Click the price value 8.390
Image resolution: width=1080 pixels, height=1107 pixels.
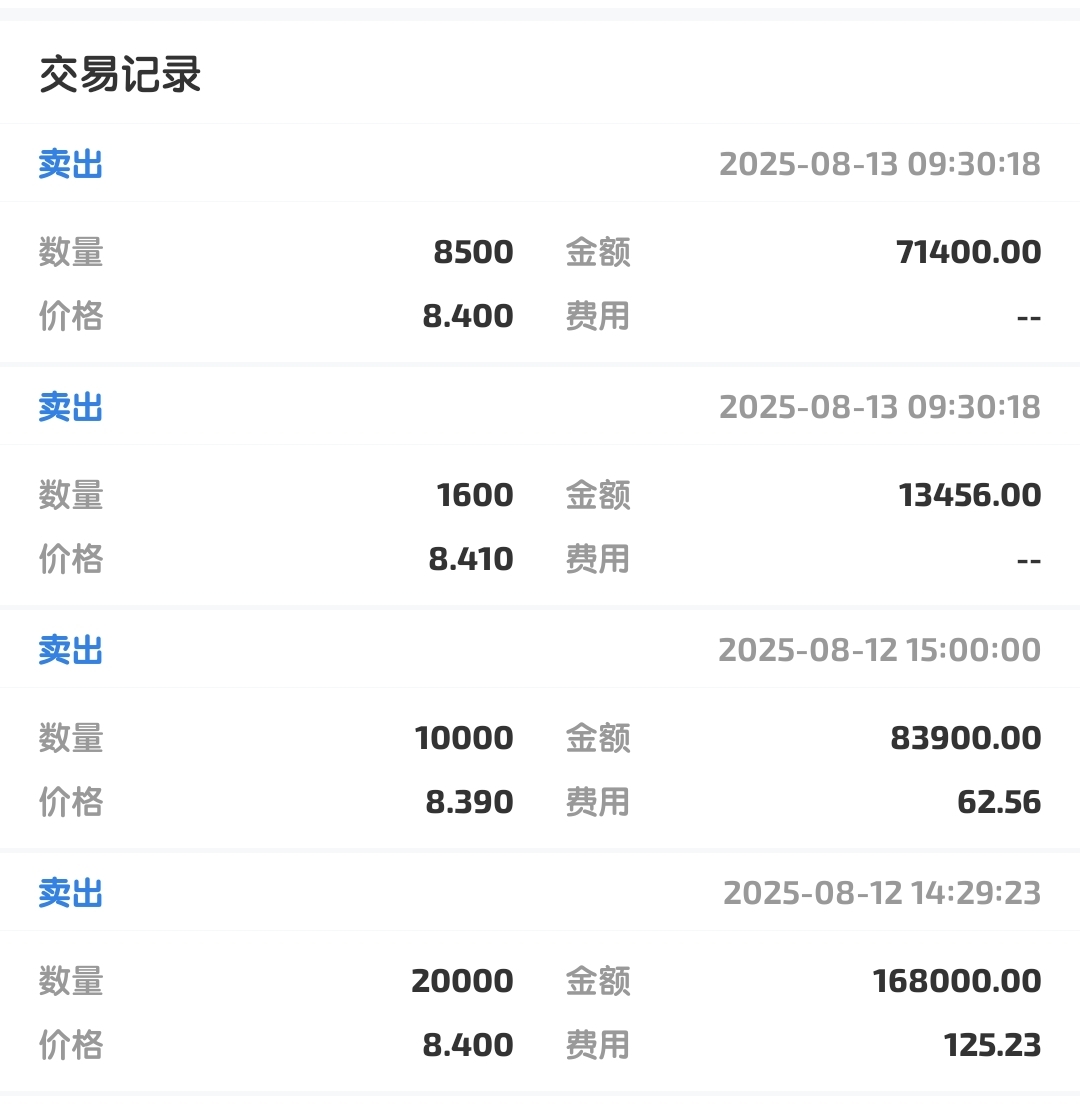(469, 803)
